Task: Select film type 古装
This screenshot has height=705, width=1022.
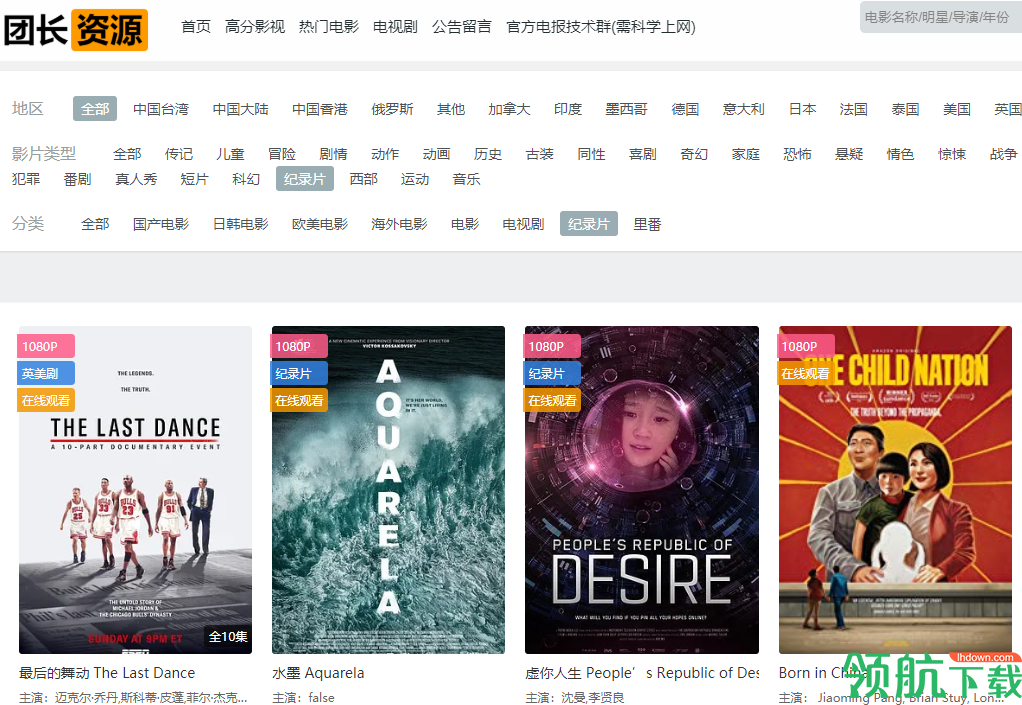Action: (x=539, y=154)
